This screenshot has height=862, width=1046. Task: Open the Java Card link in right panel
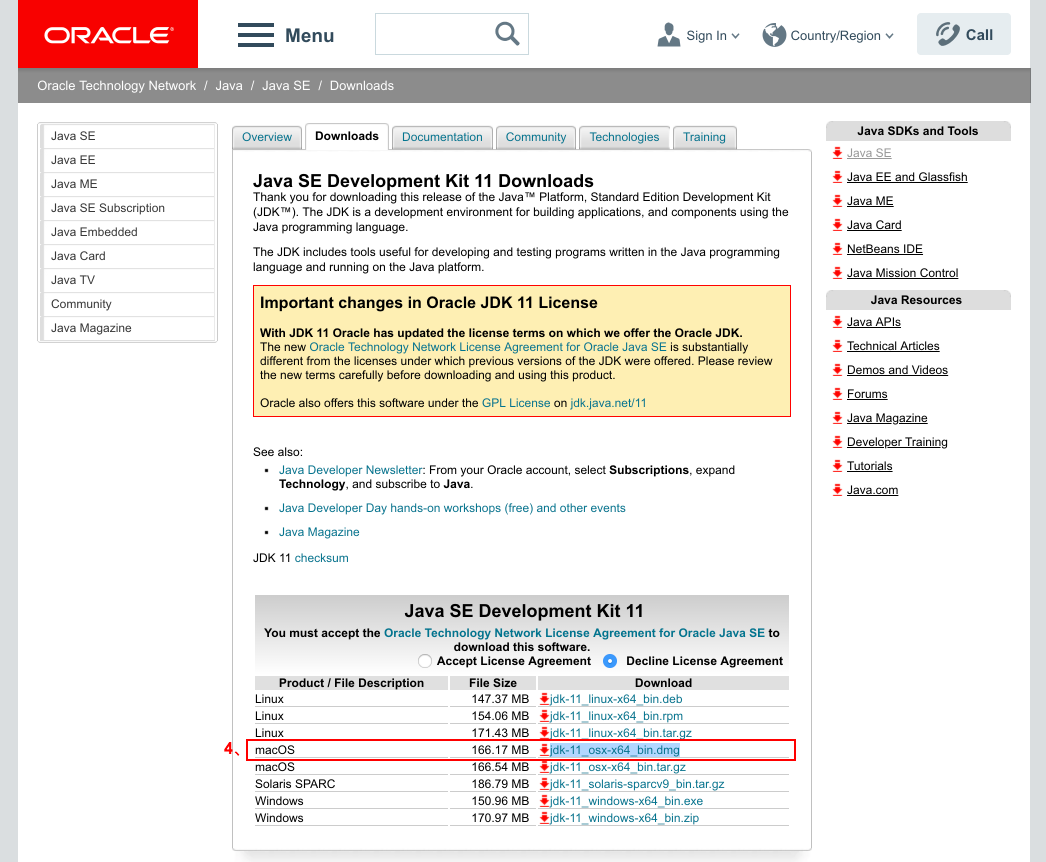(874, 225)
